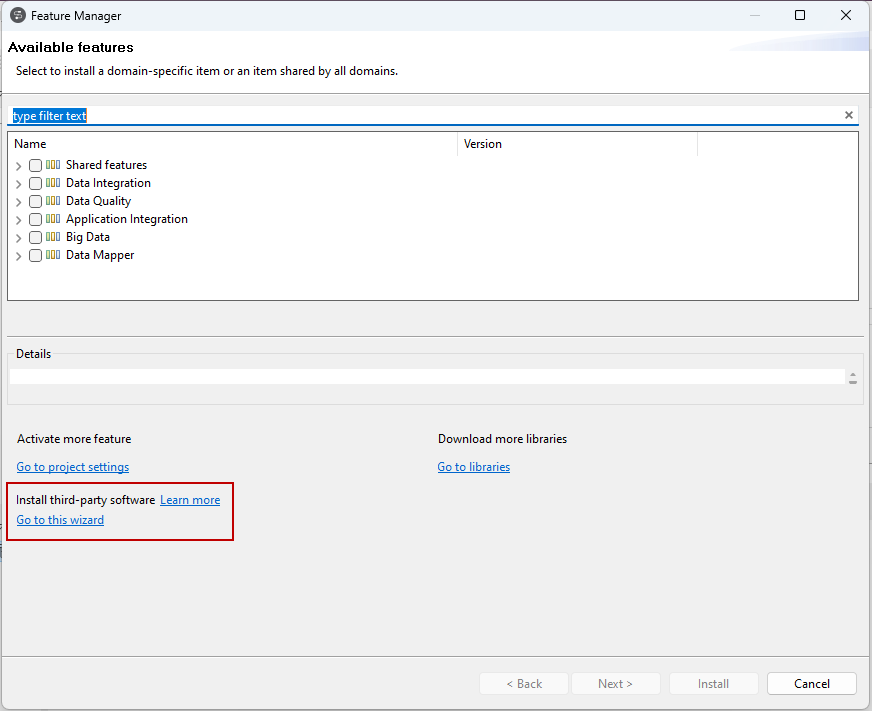The width and height of the screenshot is (872, 711).
Task: Click the Learn more link
Action: 190,499
